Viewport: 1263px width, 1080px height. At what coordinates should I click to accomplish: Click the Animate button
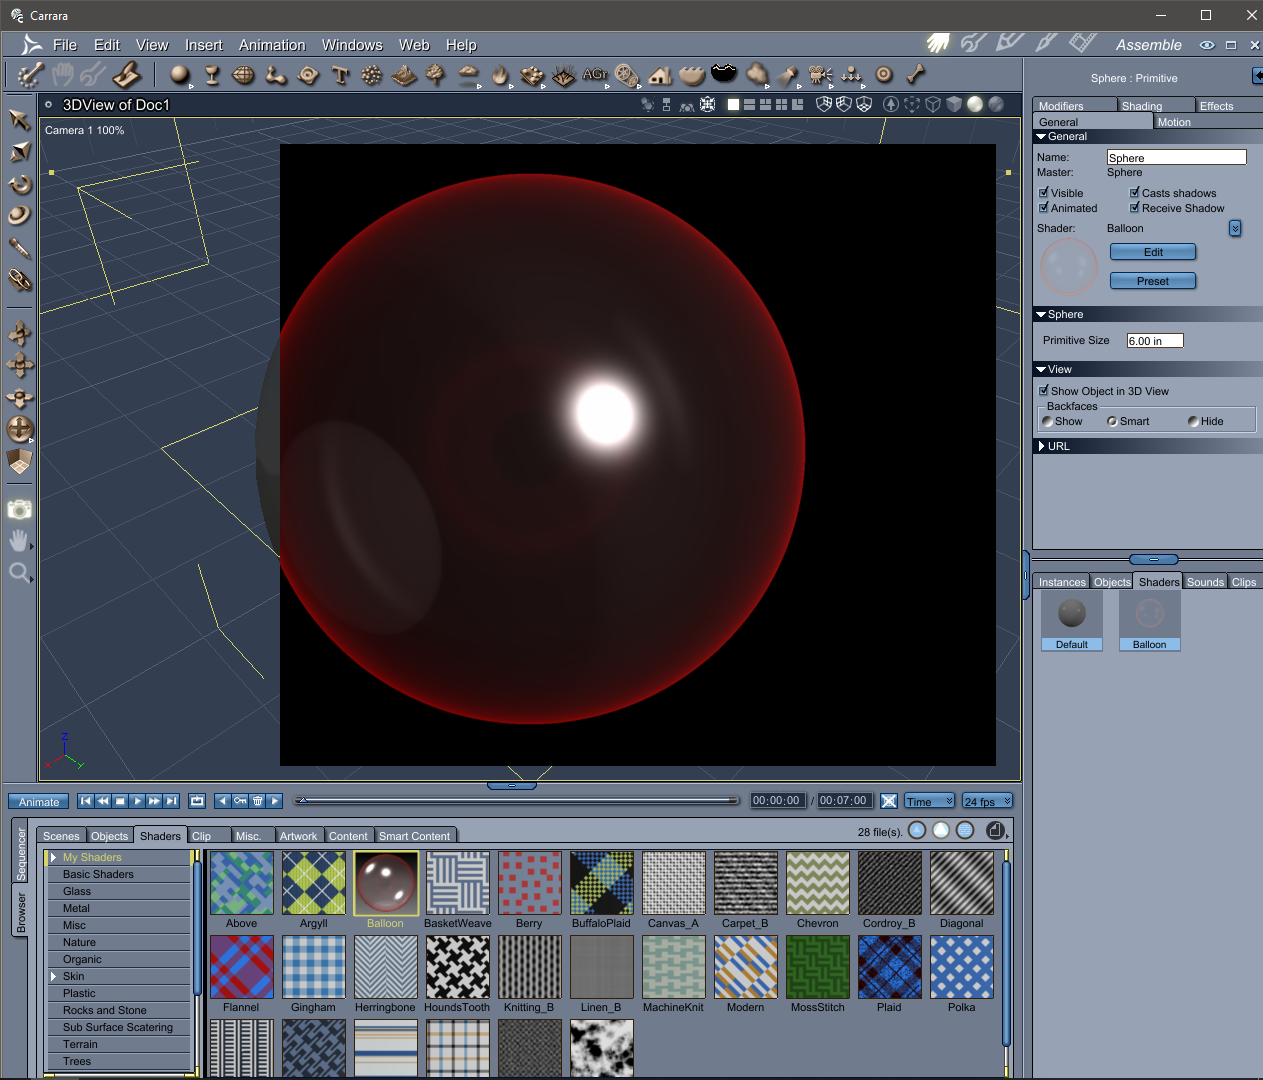(39, 802)
